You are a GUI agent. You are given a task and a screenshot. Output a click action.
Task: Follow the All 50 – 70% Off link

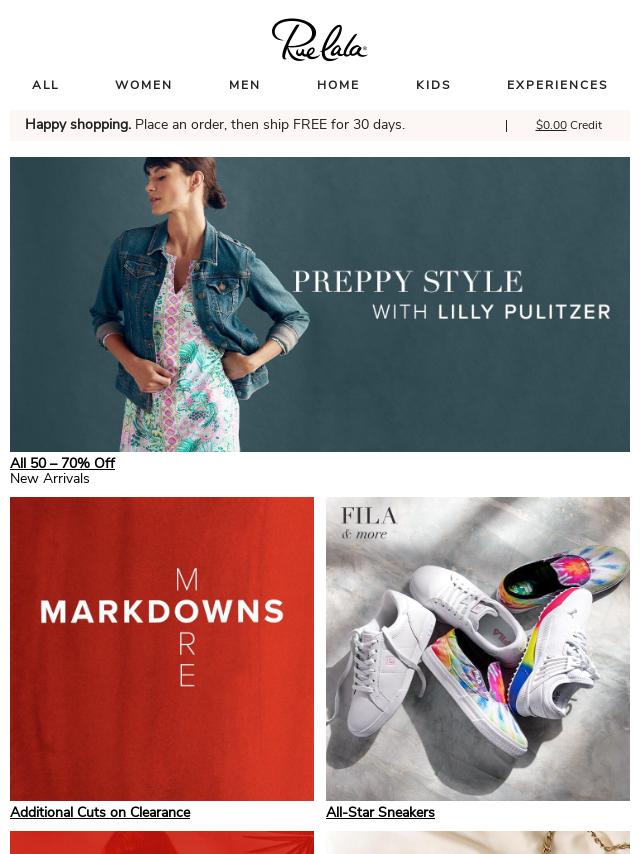pos(63,463)
